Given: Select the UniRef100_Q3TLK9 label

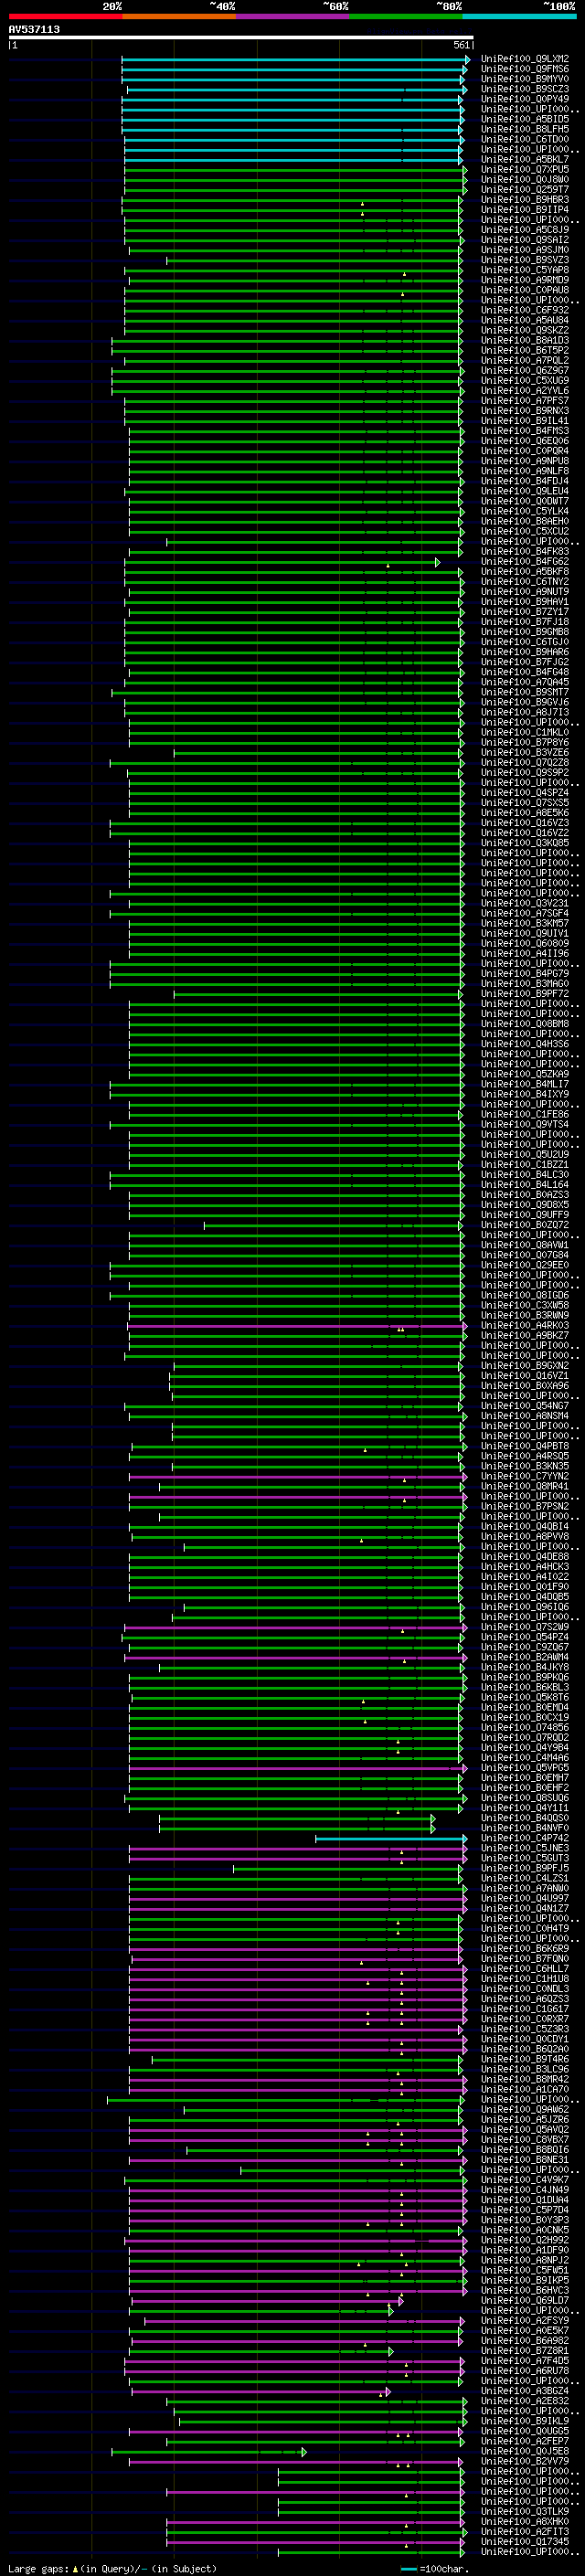Looking at the screenshot, I should pyautogui.click(x=525, y=2512).
